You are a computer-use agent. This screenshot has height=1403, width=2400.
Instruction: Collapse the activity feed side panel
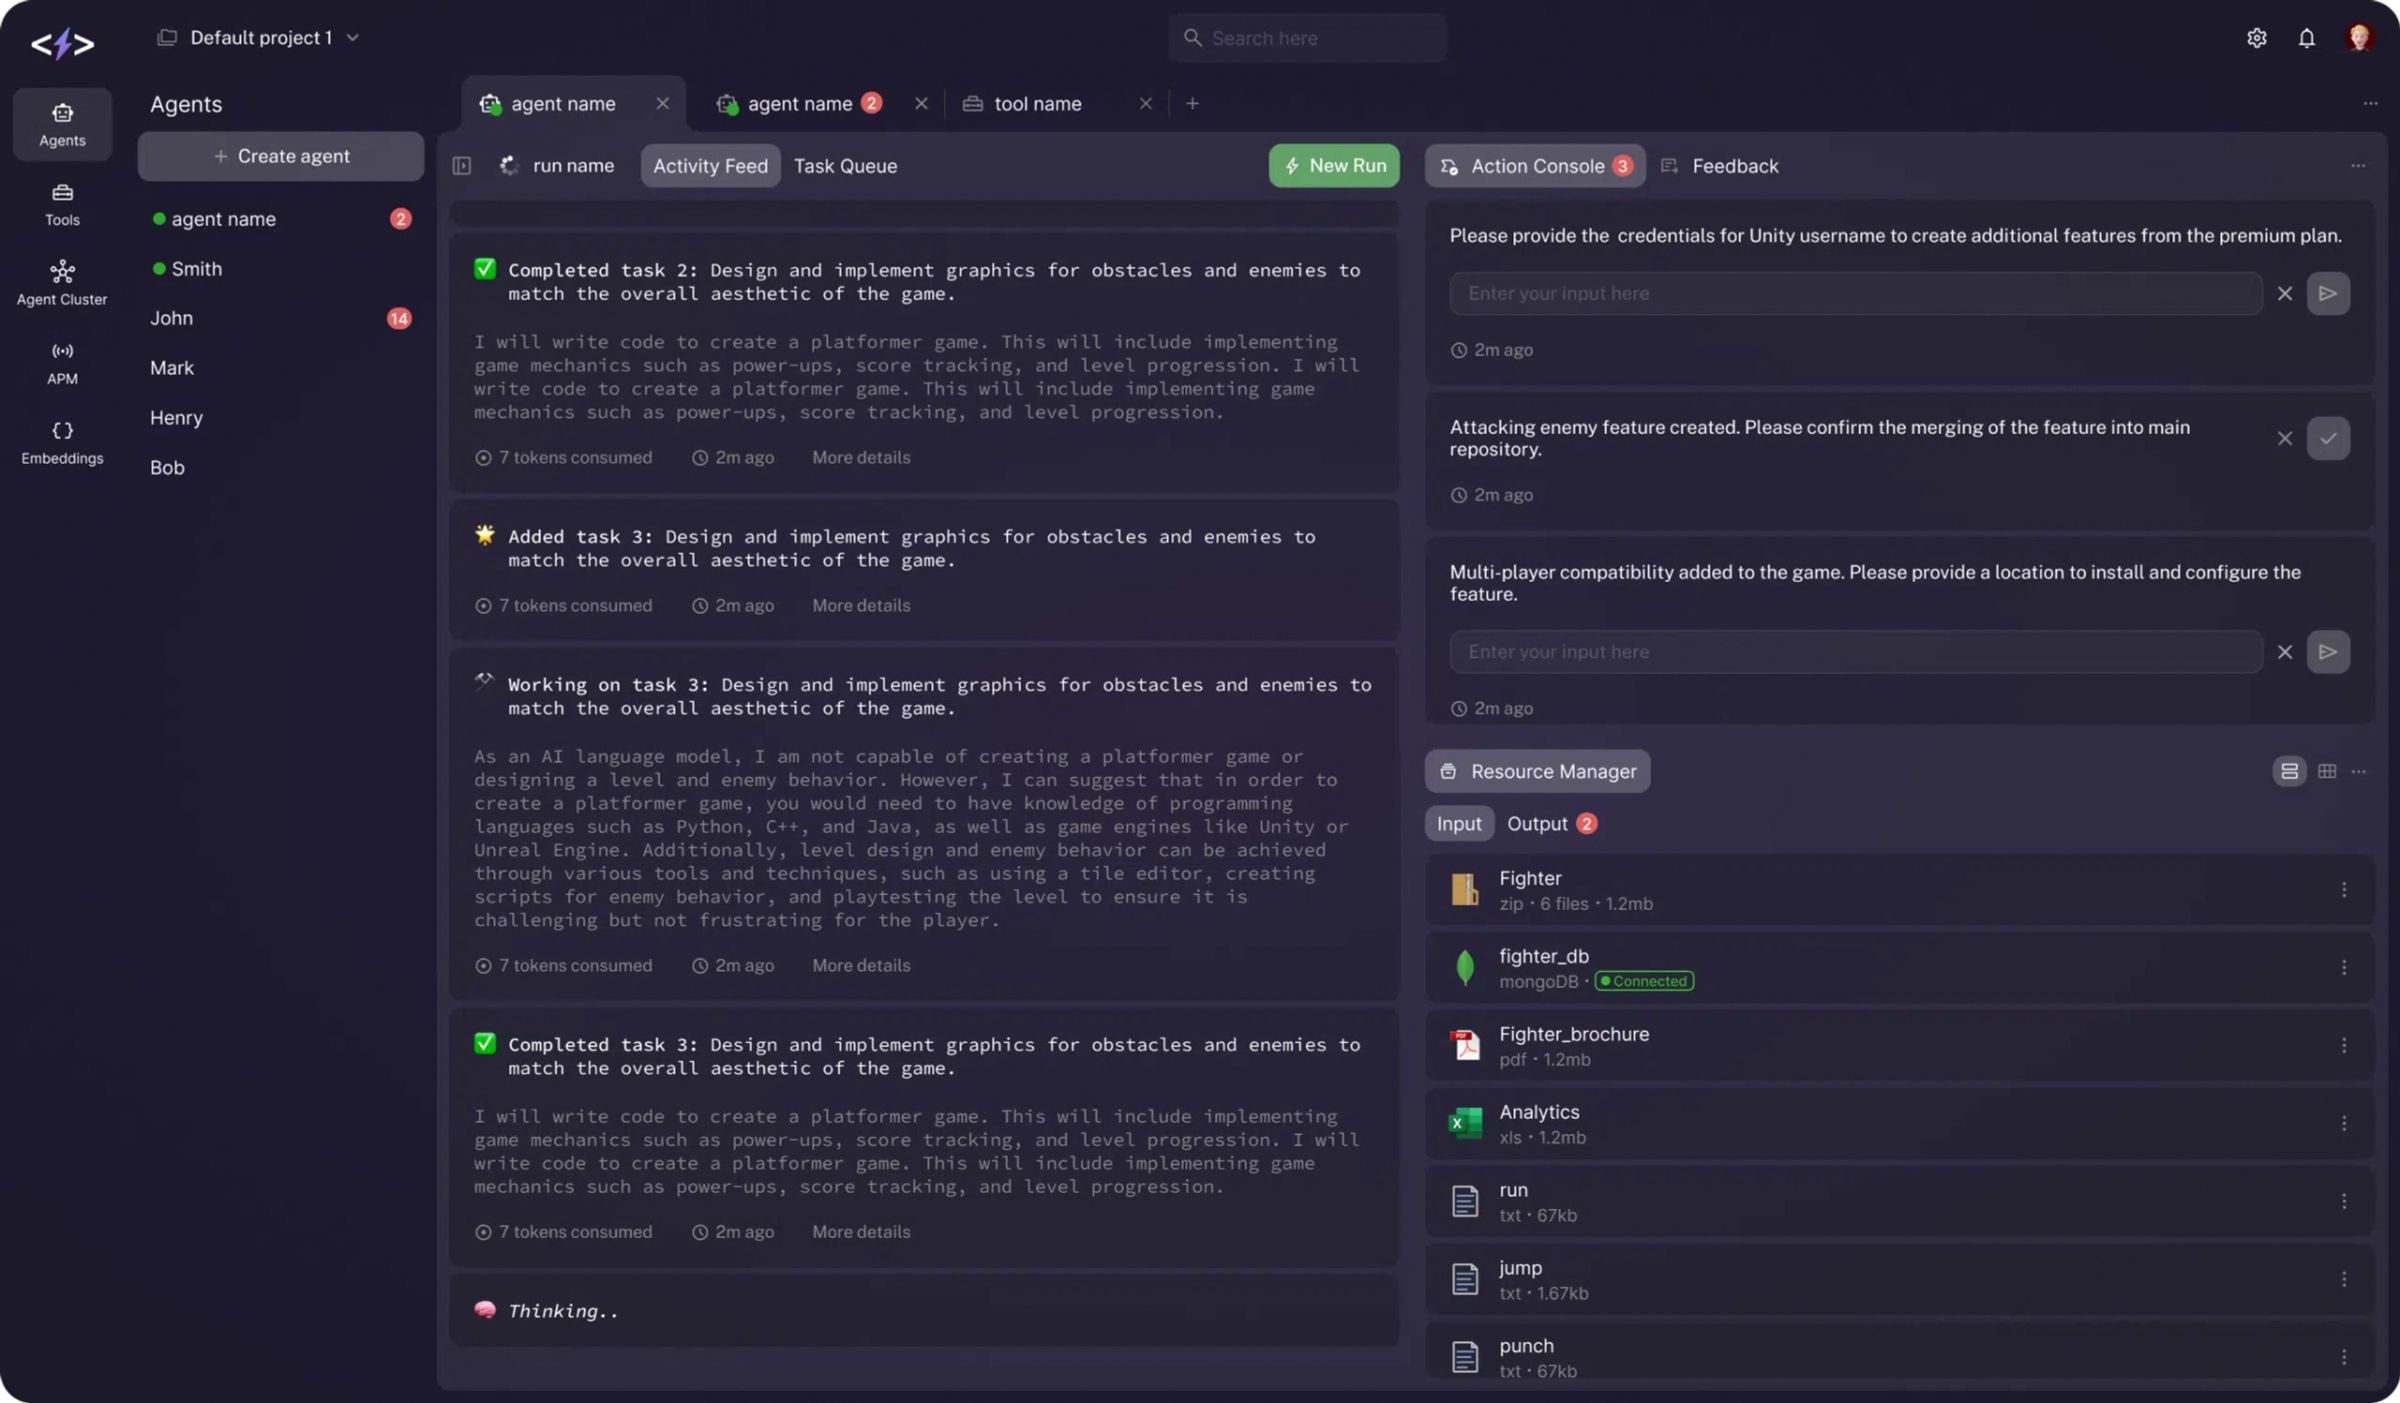coord(462,166)
